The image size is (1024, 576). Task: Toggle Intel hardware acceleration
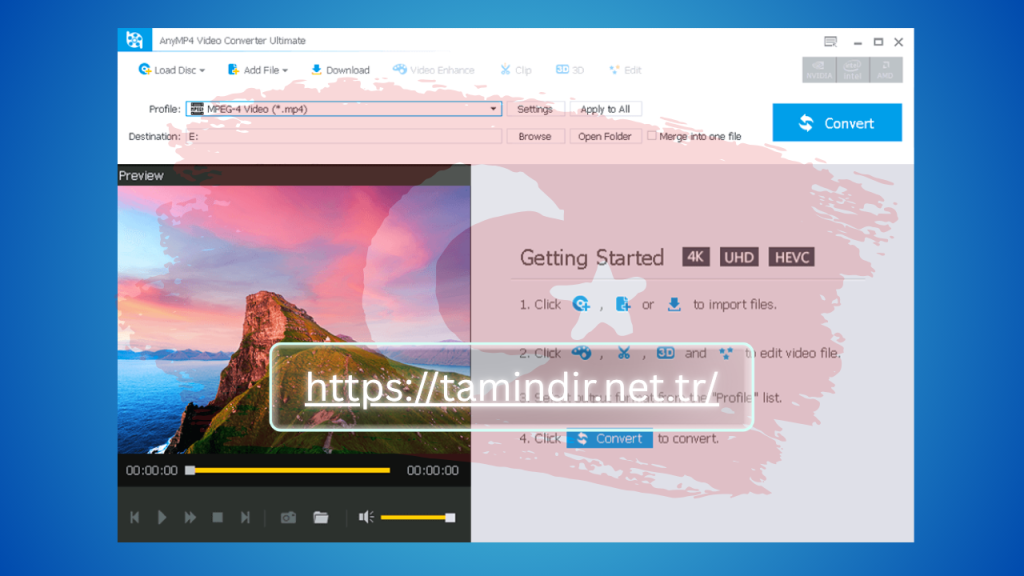click(852, 70)
